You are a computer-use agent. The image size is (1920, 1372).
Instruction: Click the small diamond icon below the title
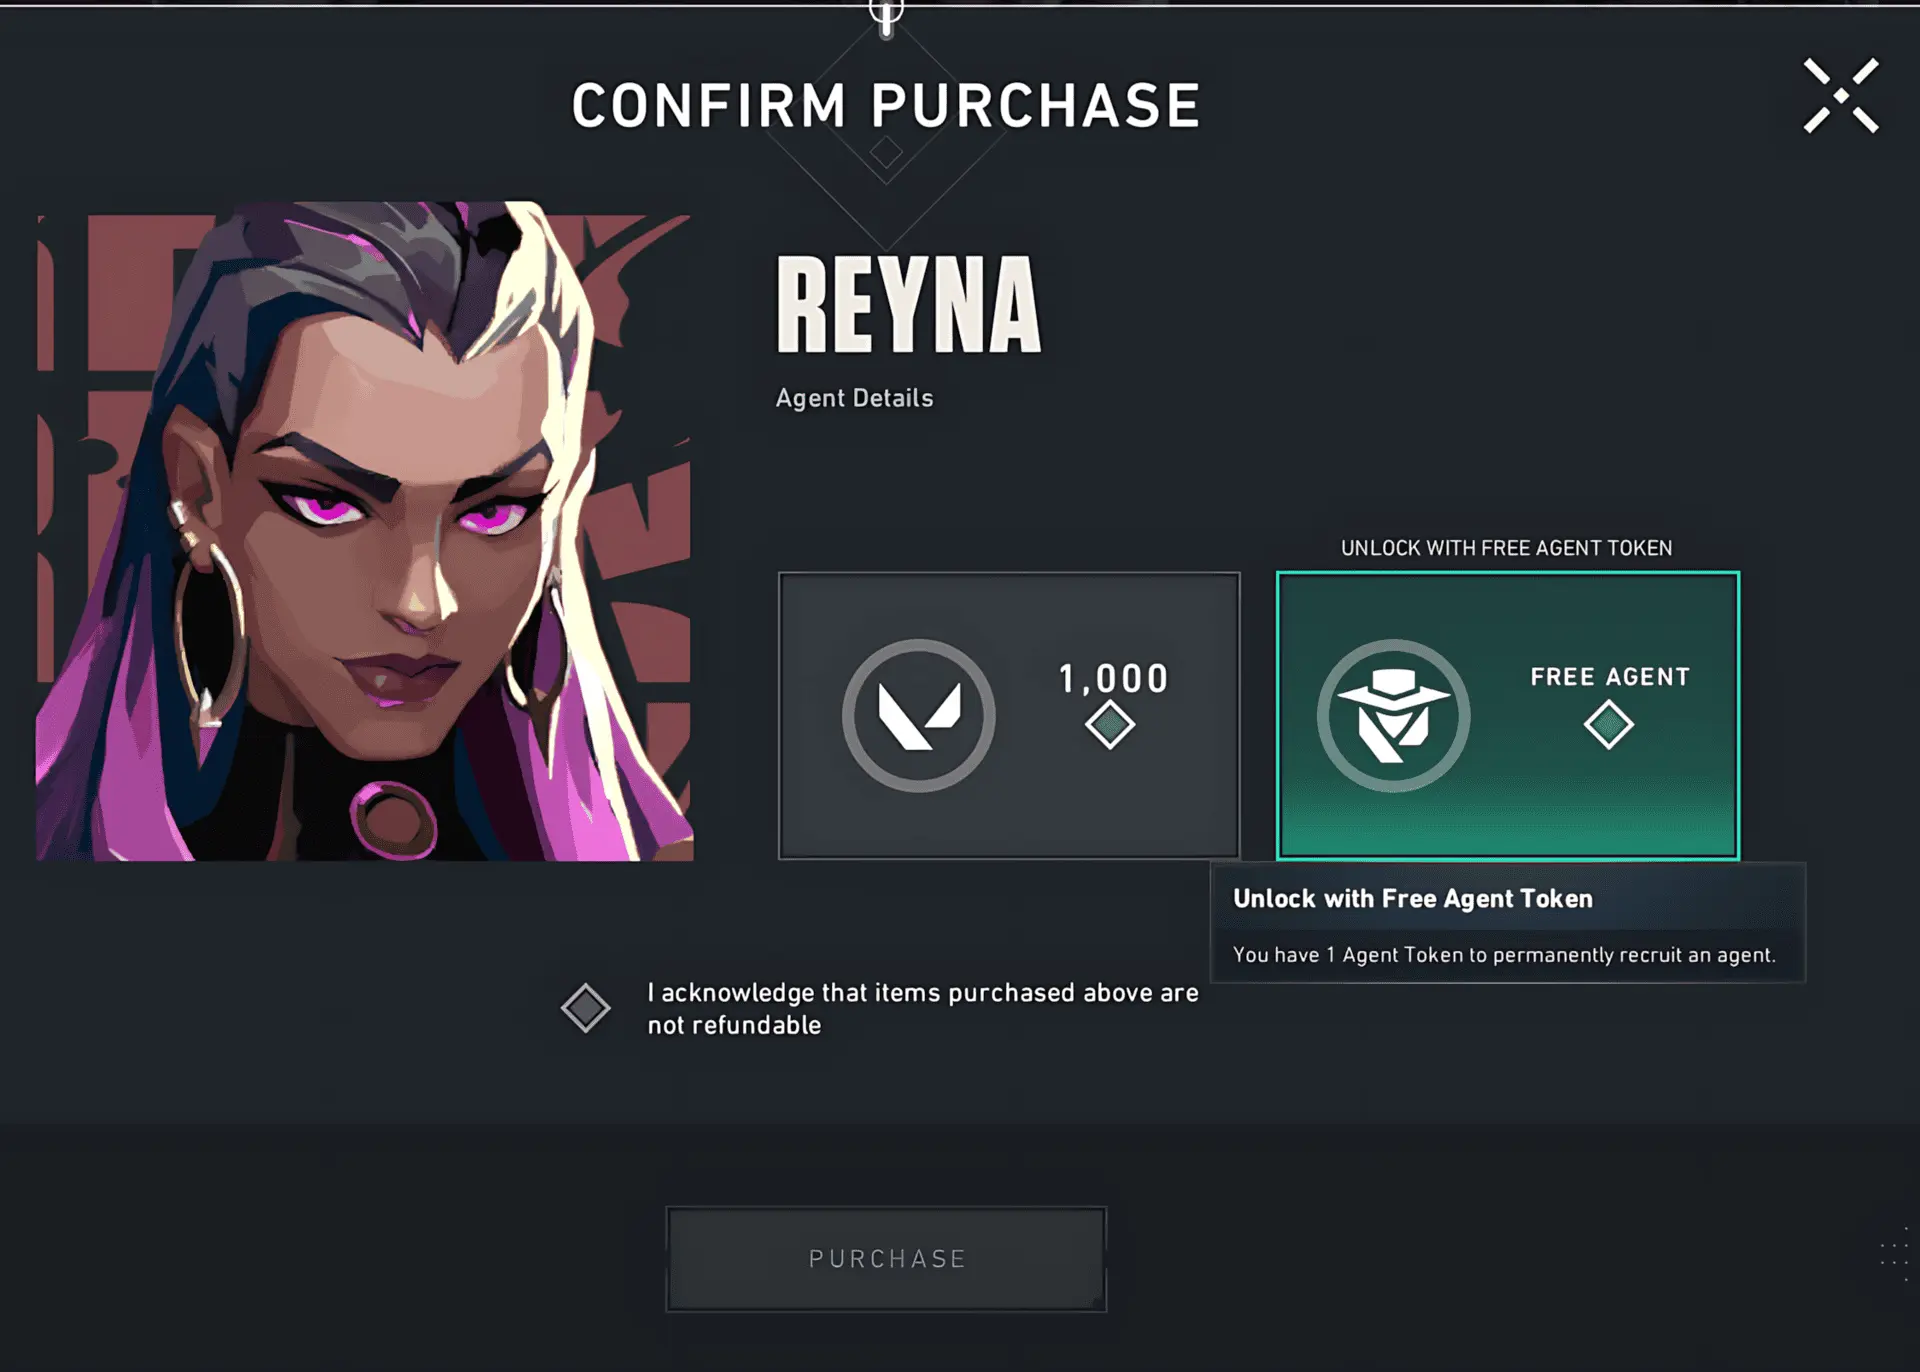(885, 153)
